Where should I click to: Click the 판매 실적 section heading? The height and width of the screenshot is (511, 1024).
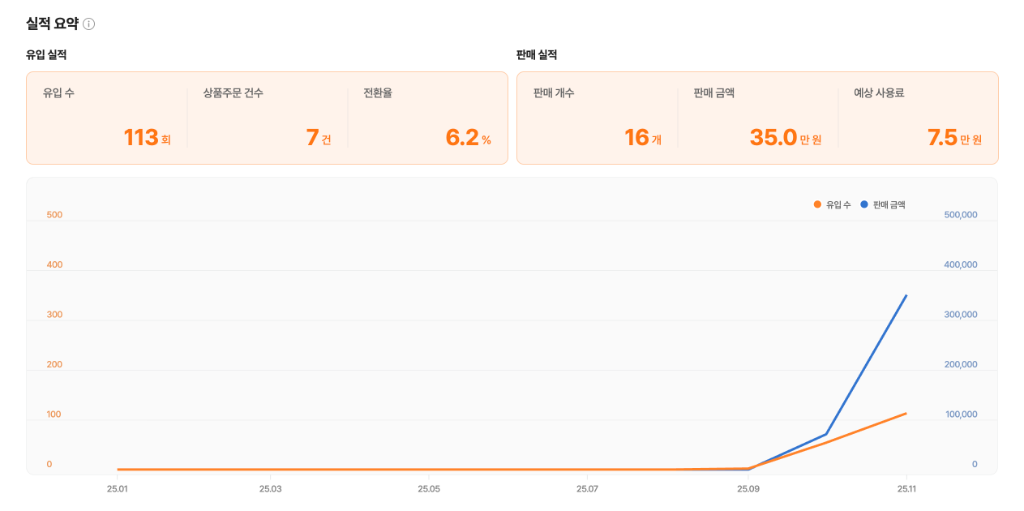click(536, 55)
